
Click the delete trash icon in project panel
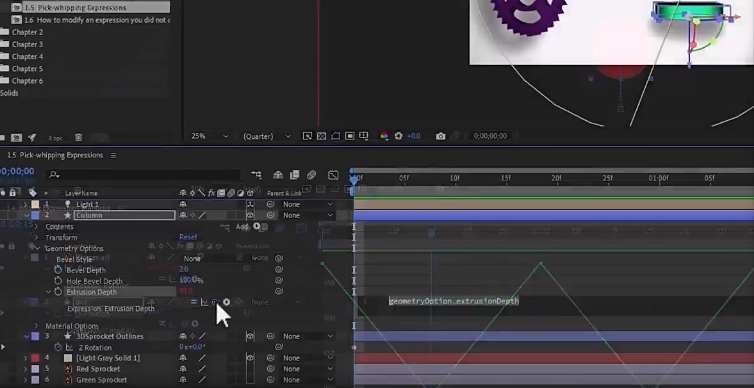[x=78, y=138]
